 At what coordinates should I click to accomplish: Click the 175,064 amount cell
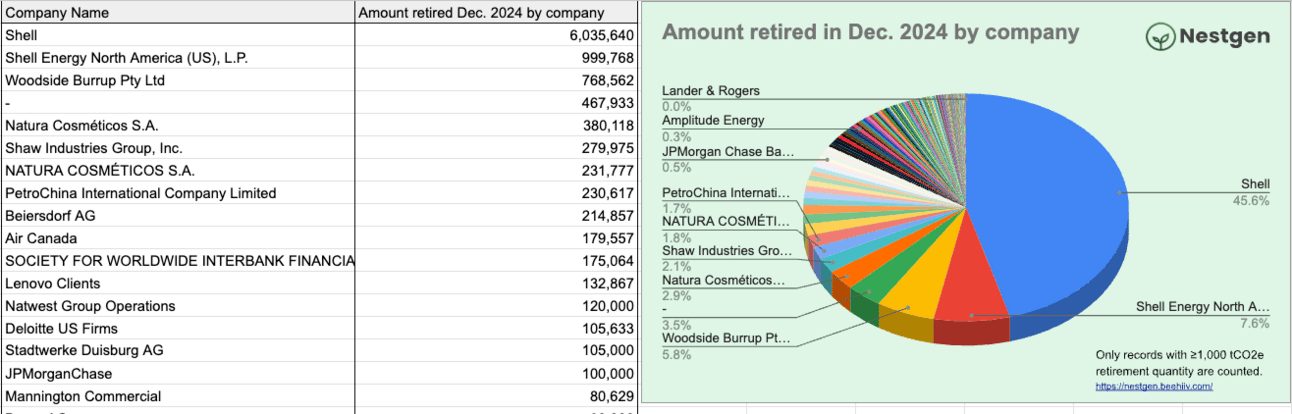pyautogui.click(x=497, y=261)
